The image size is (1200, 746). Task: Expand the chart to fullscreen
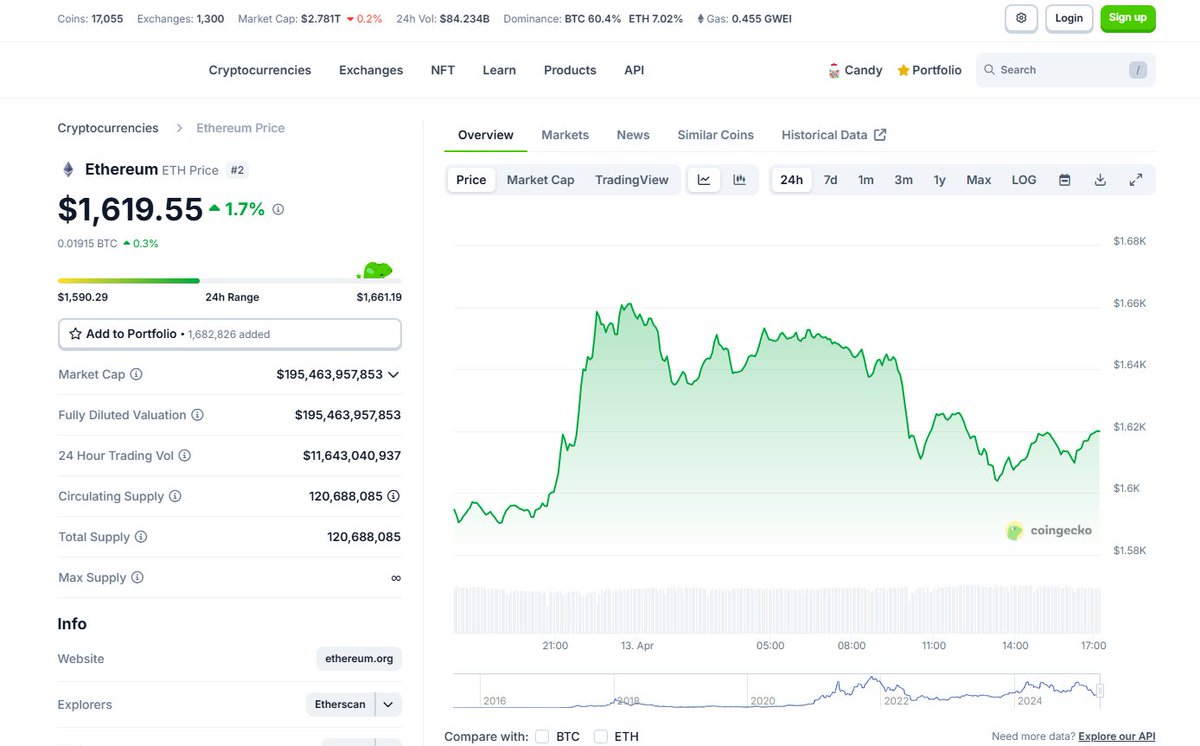[x=1136, y=179]
